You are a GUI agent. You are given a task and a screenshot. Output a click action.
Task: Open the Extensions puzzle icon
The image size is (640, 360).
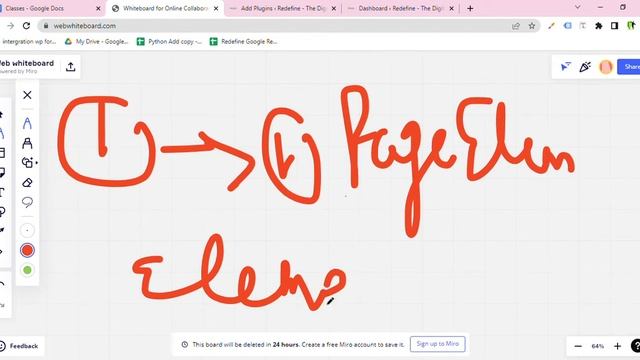point(599,26)
